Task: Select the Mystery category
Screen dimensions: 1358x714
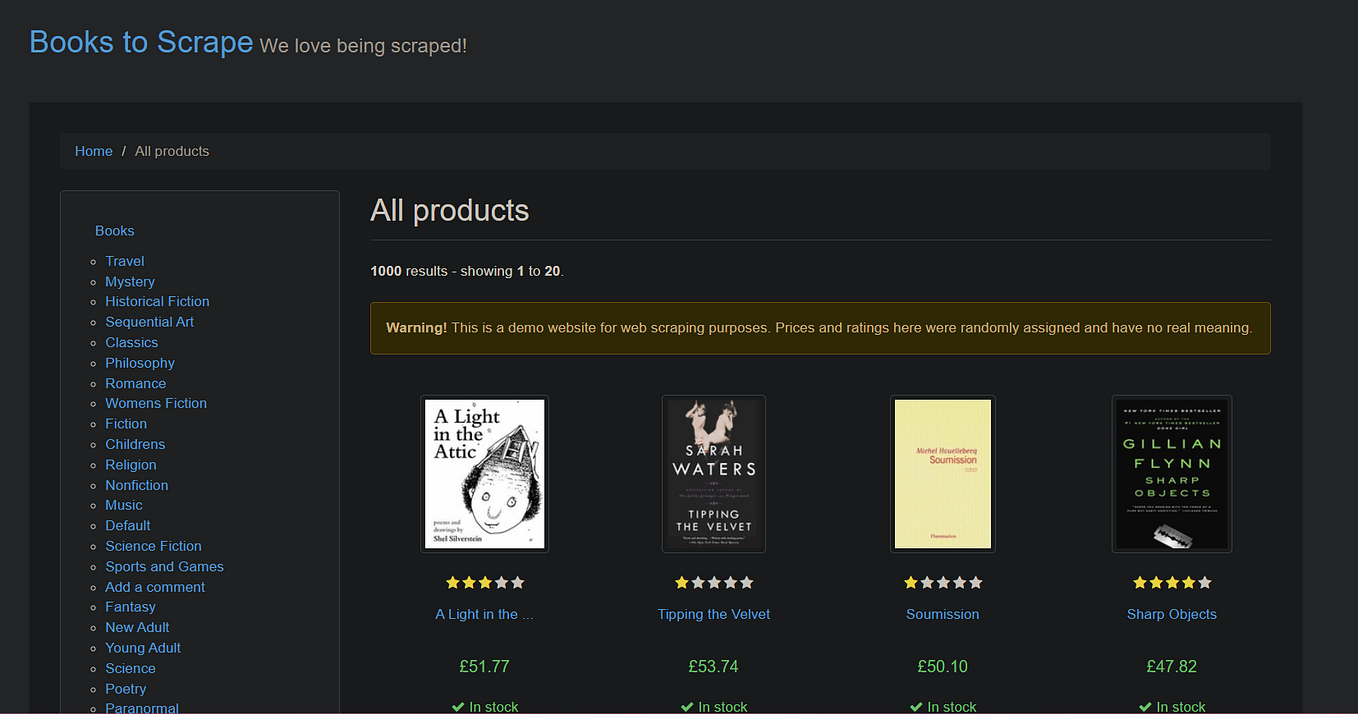Action: pyautogui.click(x=130, y=282)
